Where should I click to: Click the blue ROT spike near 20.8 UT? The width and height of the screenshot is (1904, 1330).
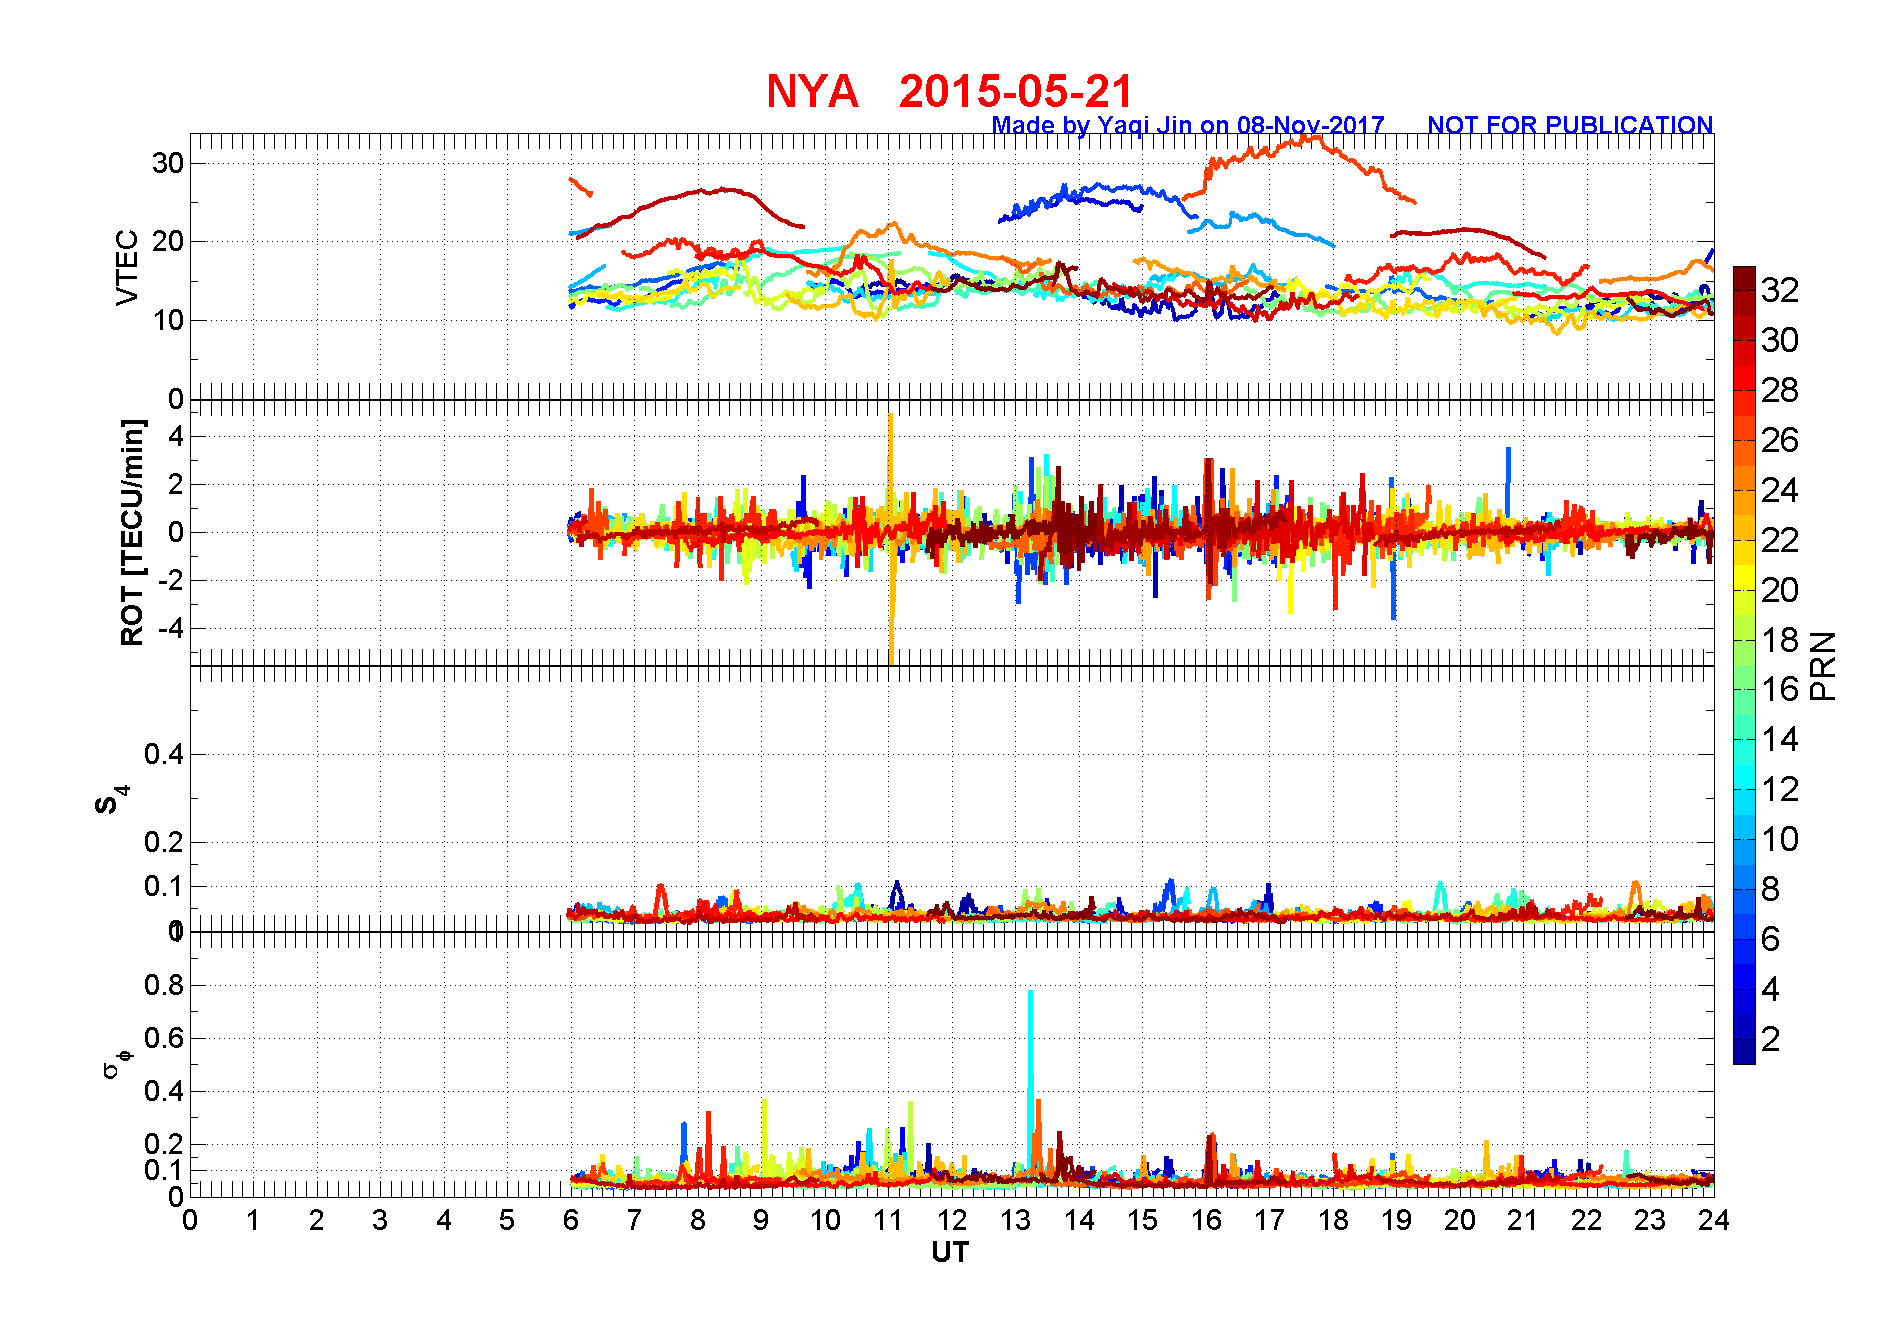tap(1508, 480)
